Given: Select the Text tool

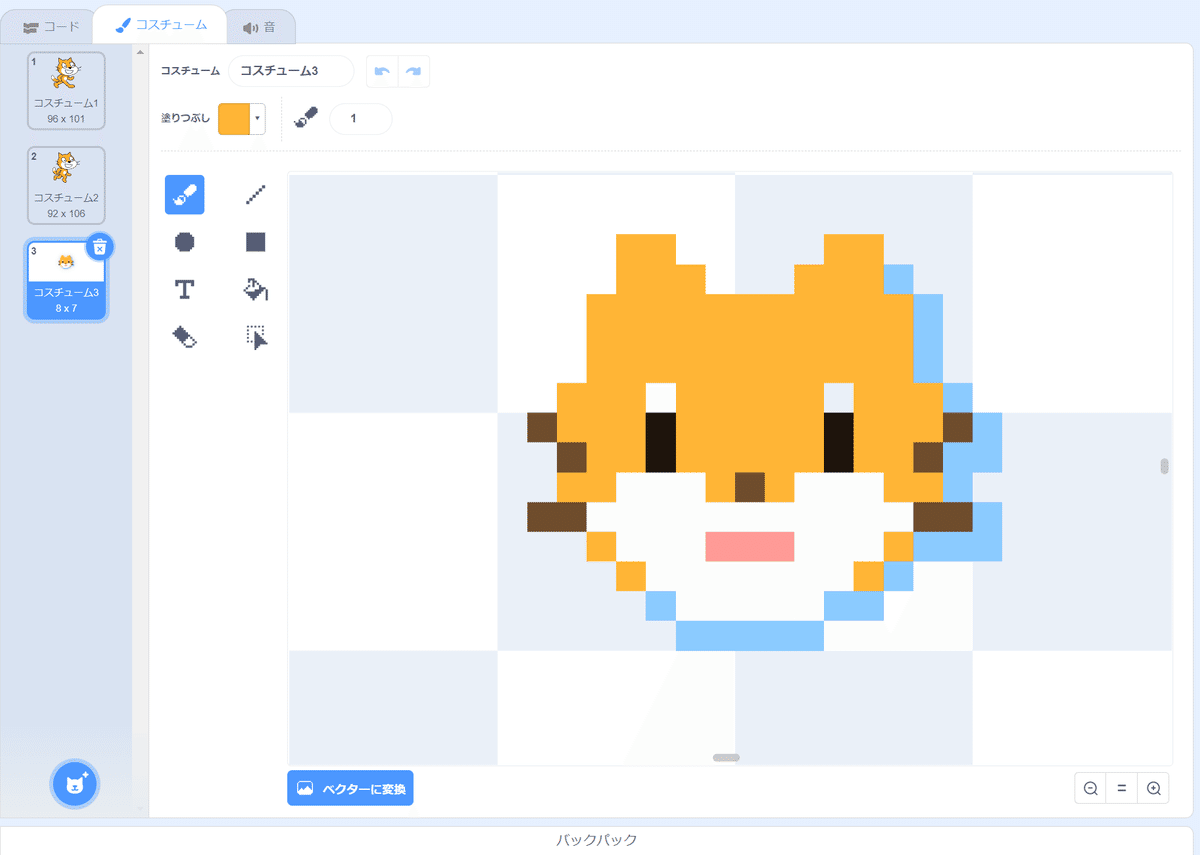Looking at the screenshot, I should (185, 290).
